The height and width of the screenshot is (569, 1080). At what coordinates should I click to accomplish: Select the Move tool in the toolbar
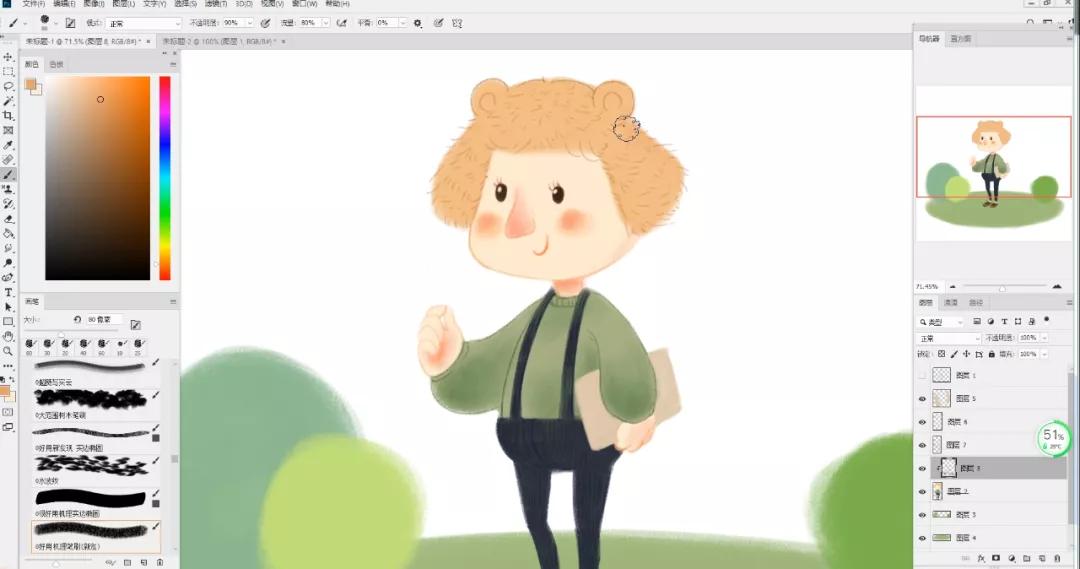coord(8,57)
